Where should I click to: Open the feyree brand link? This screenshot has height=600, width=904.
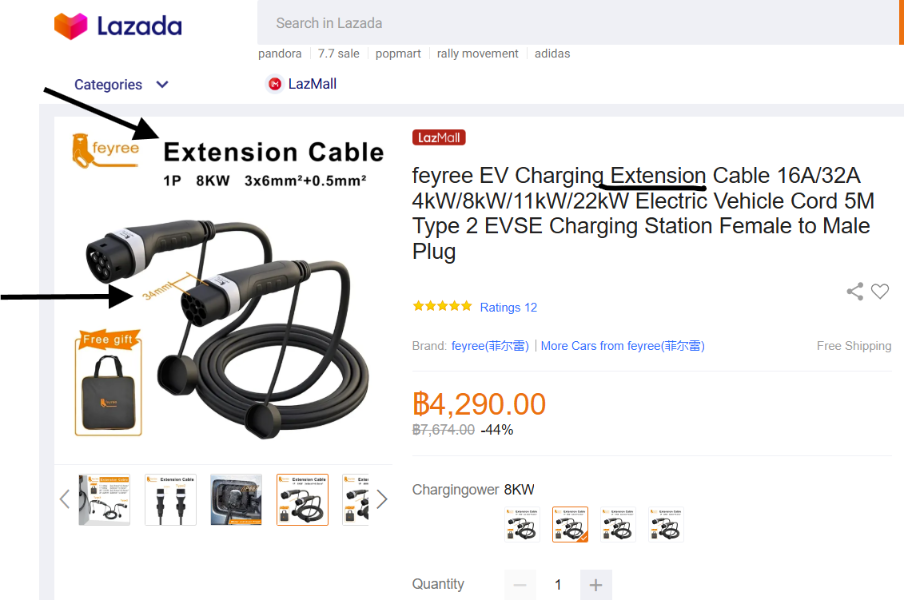pos(489,346)
